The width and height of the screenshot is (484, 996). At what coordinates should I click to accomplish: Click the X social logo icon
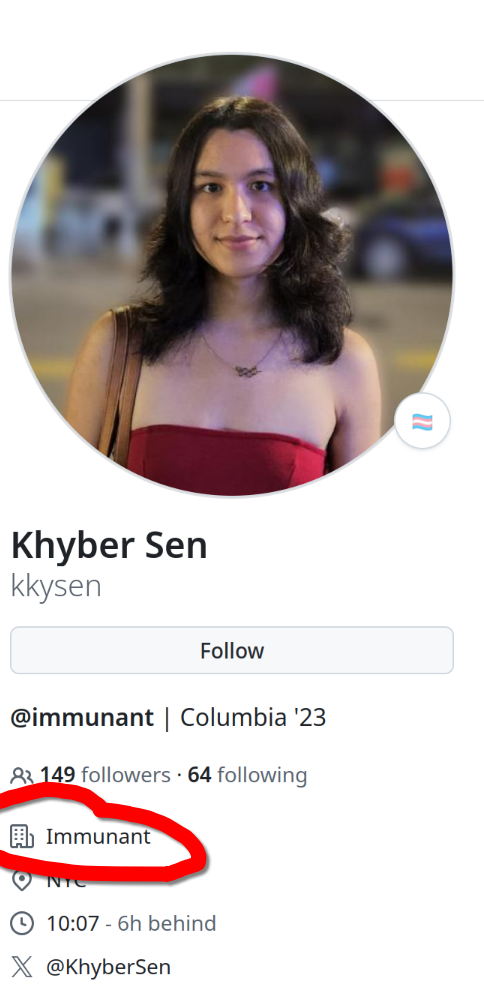(22, 967)
